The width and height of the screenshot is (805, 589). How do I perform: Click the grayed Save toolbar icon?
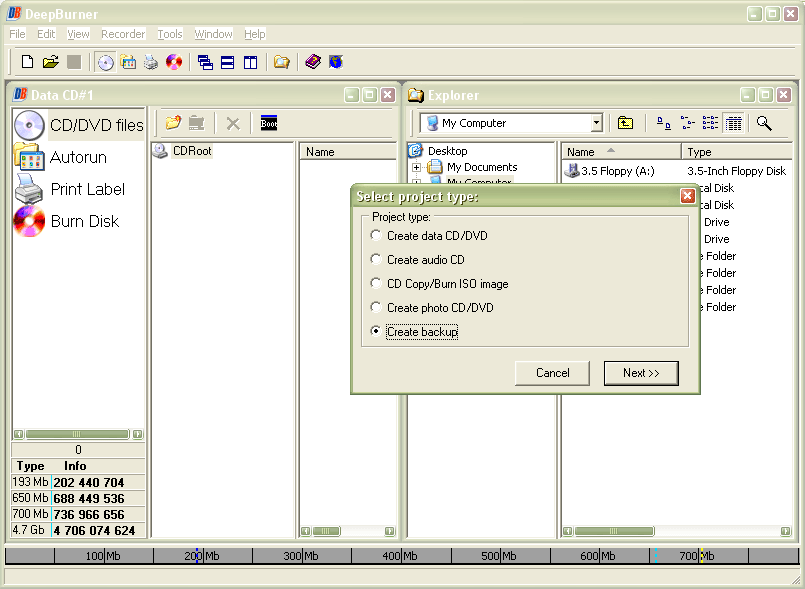point(74,62)
